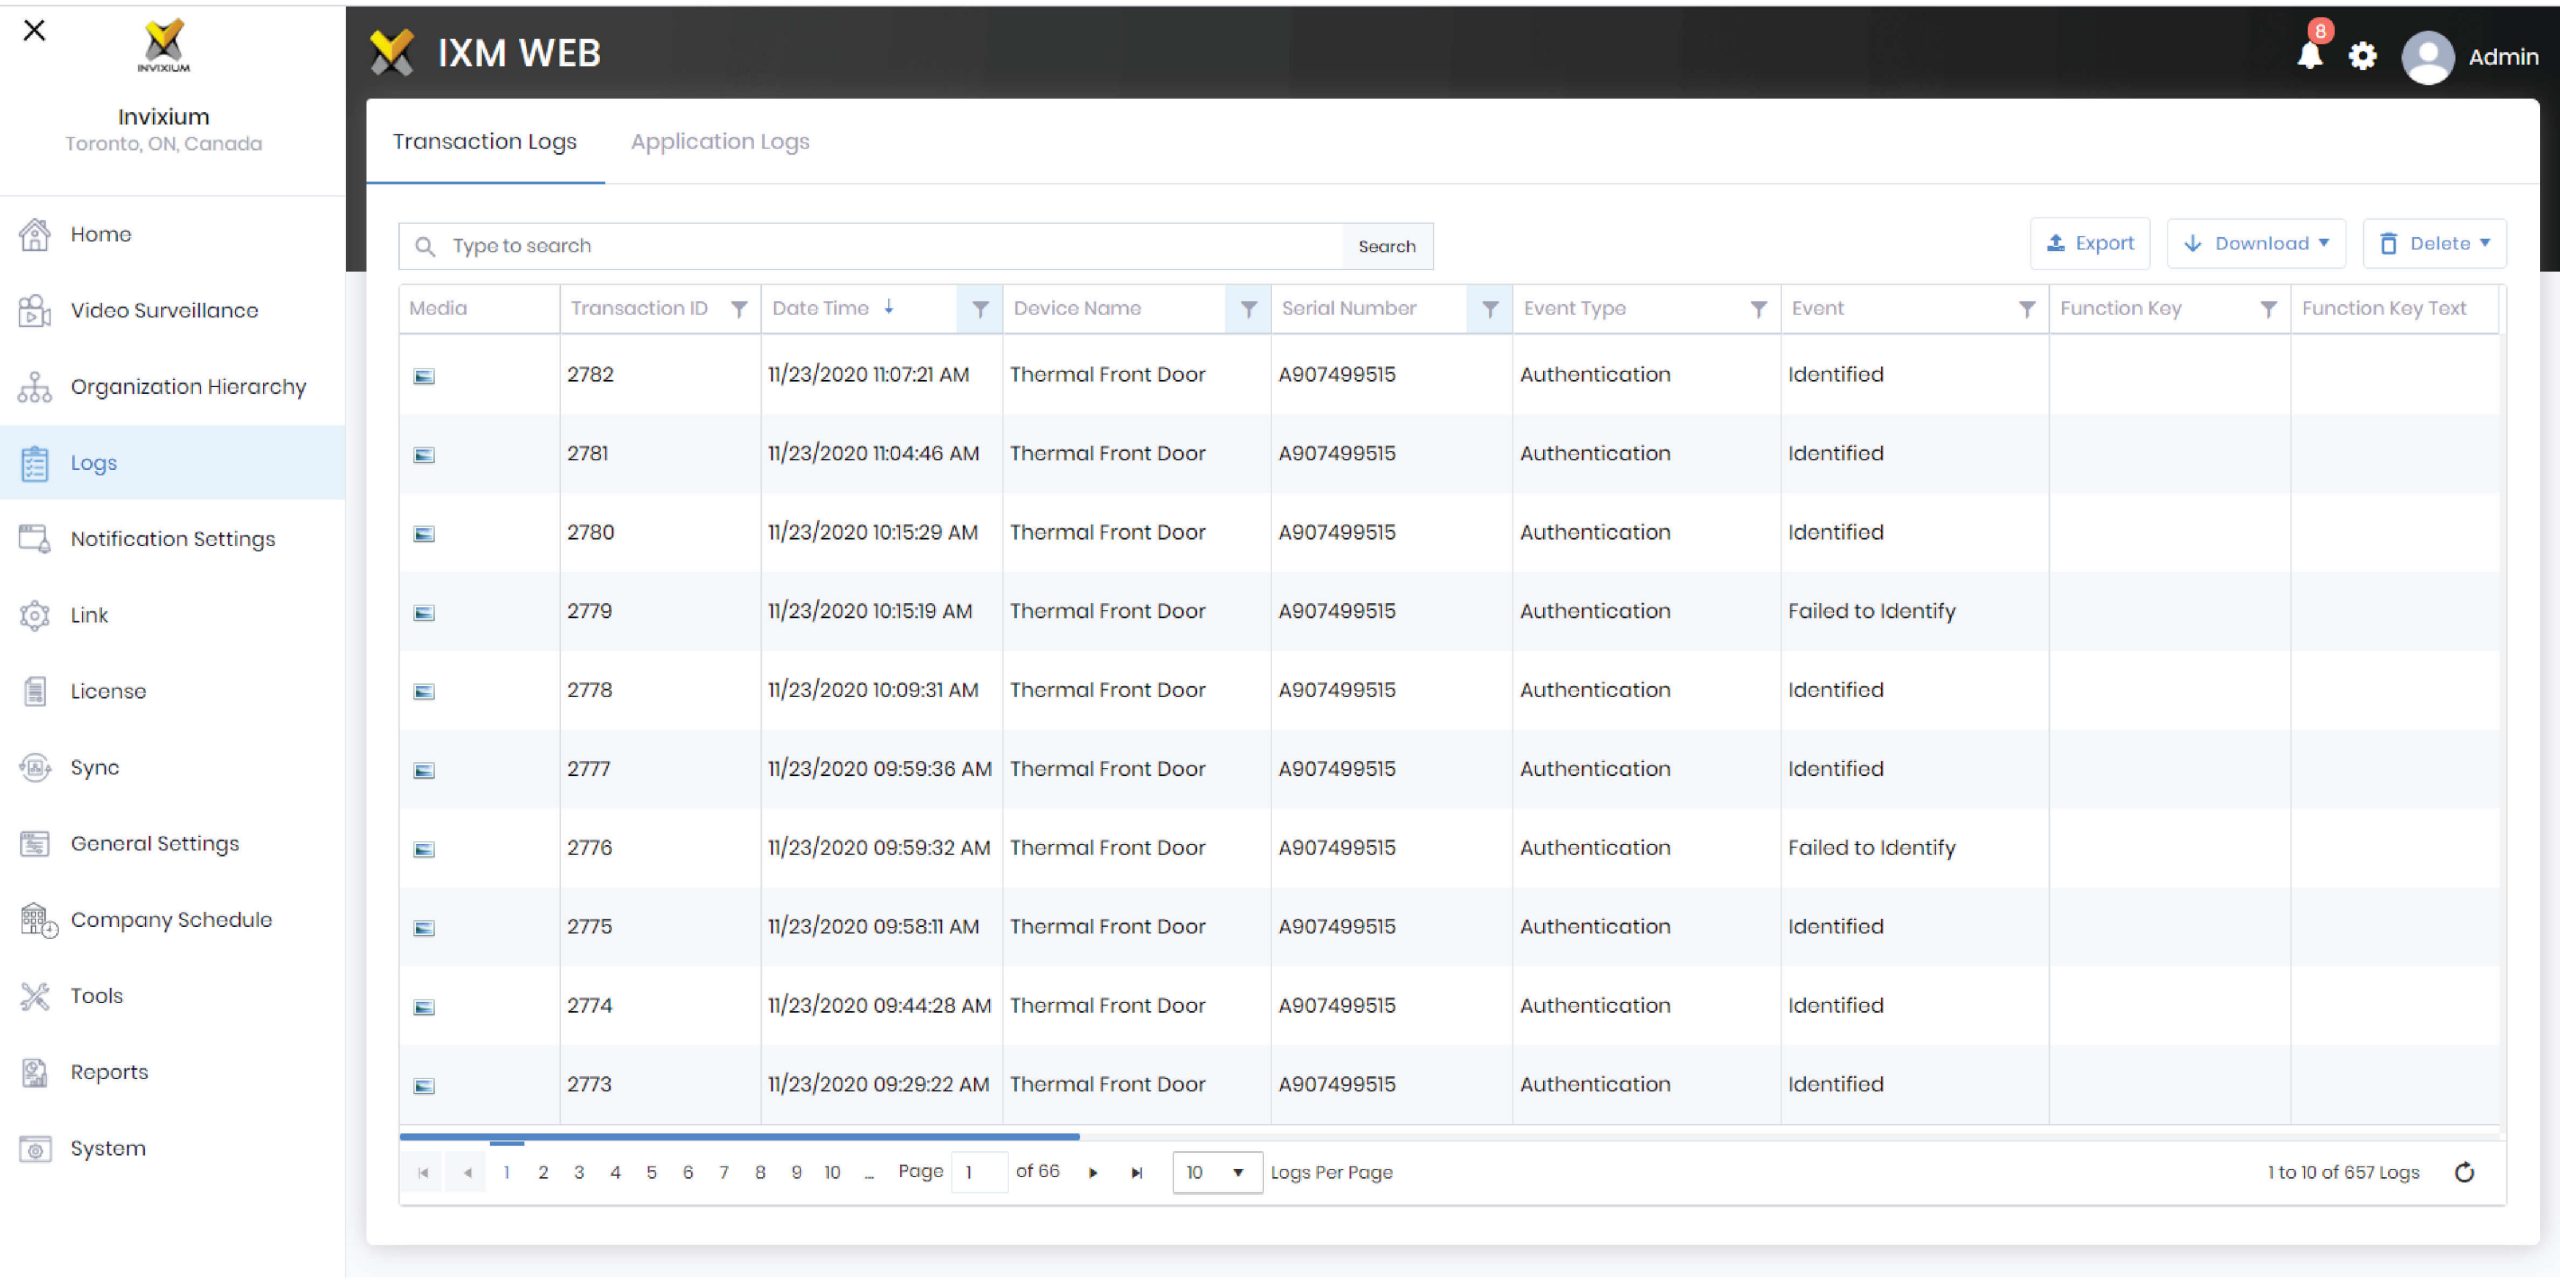Open Reports section
The height and width of the screenshot is (1280, 2560).
tap(108, 1073)
